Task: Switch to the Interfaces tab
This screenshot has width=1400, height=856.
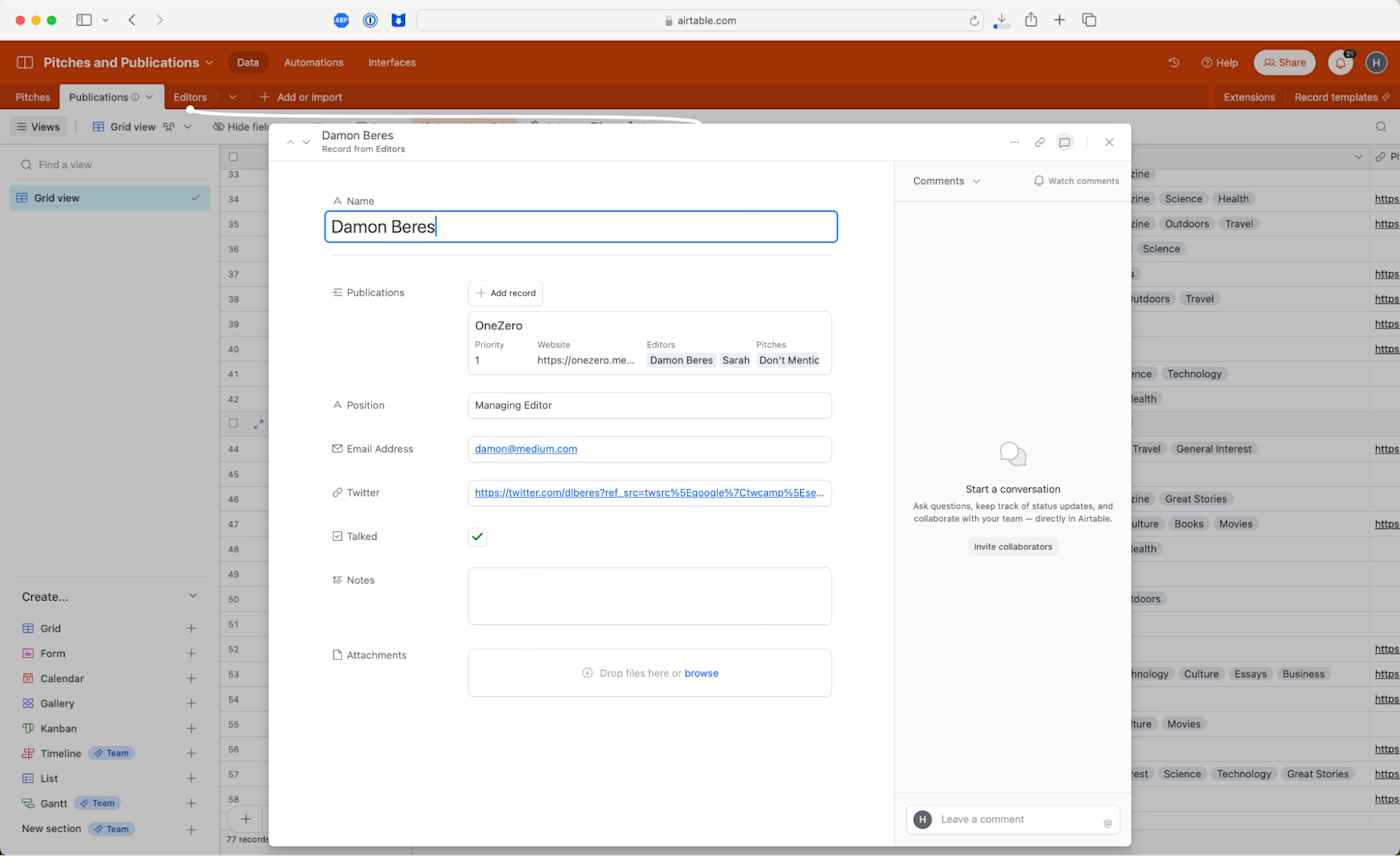Action: [x=392, y=62]
